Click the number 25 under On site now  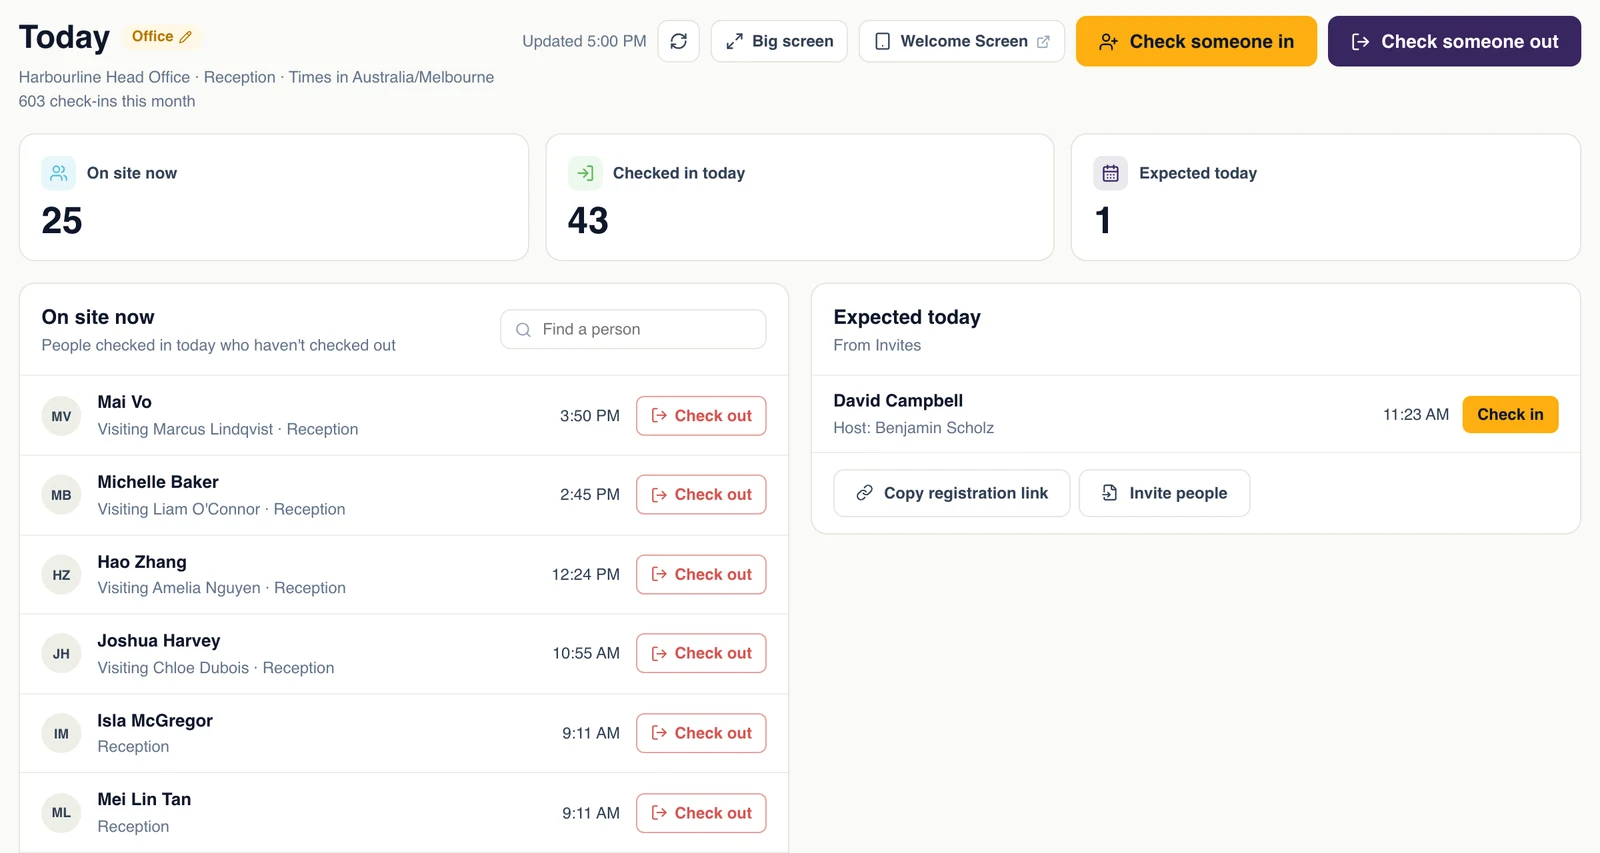62,220
